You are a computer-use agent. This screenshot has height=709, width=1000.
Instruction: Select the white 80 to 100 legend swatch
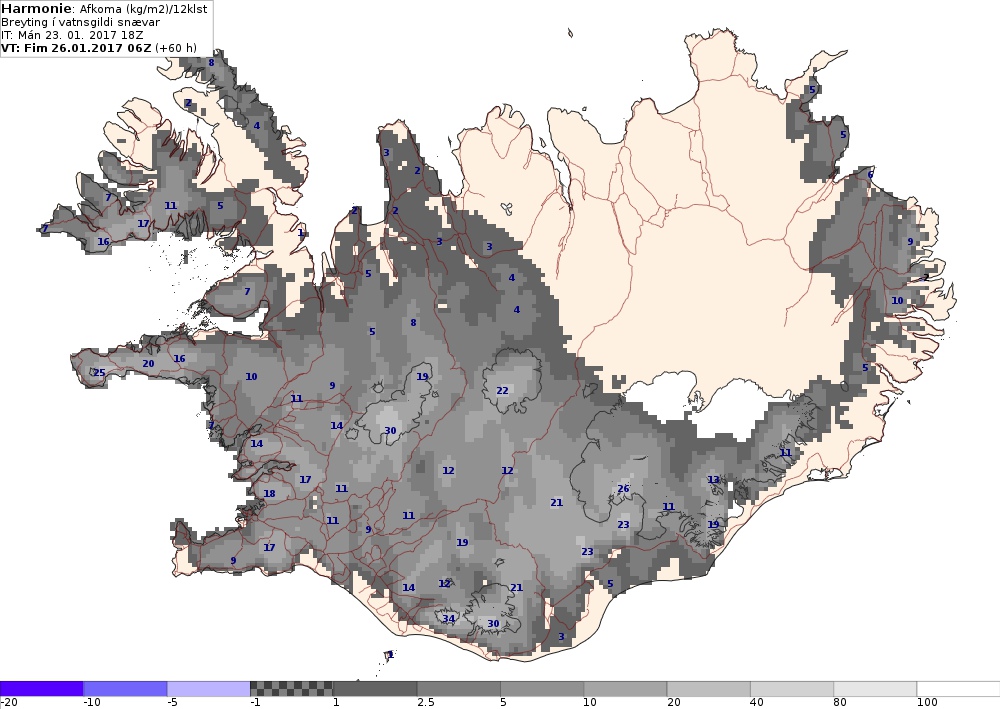point(875,689)
